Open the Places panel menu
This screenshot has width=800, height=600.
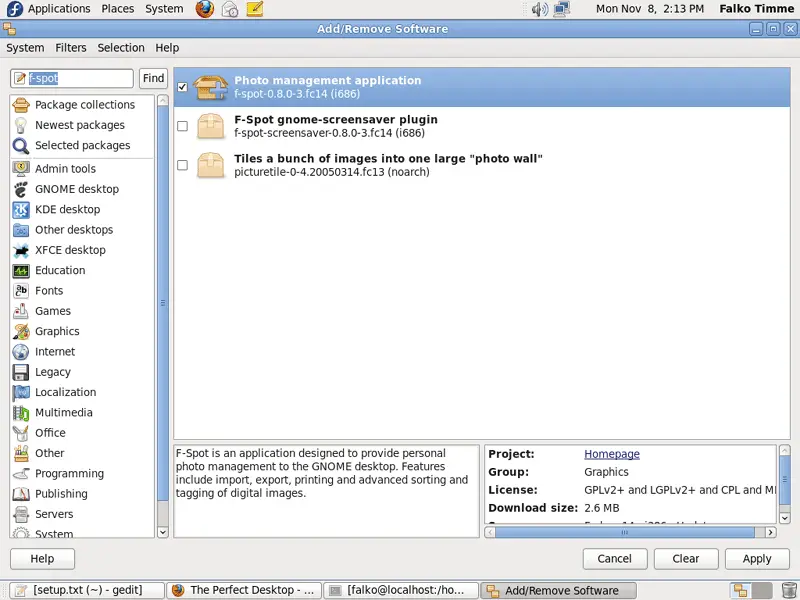(x=118, y=9)
